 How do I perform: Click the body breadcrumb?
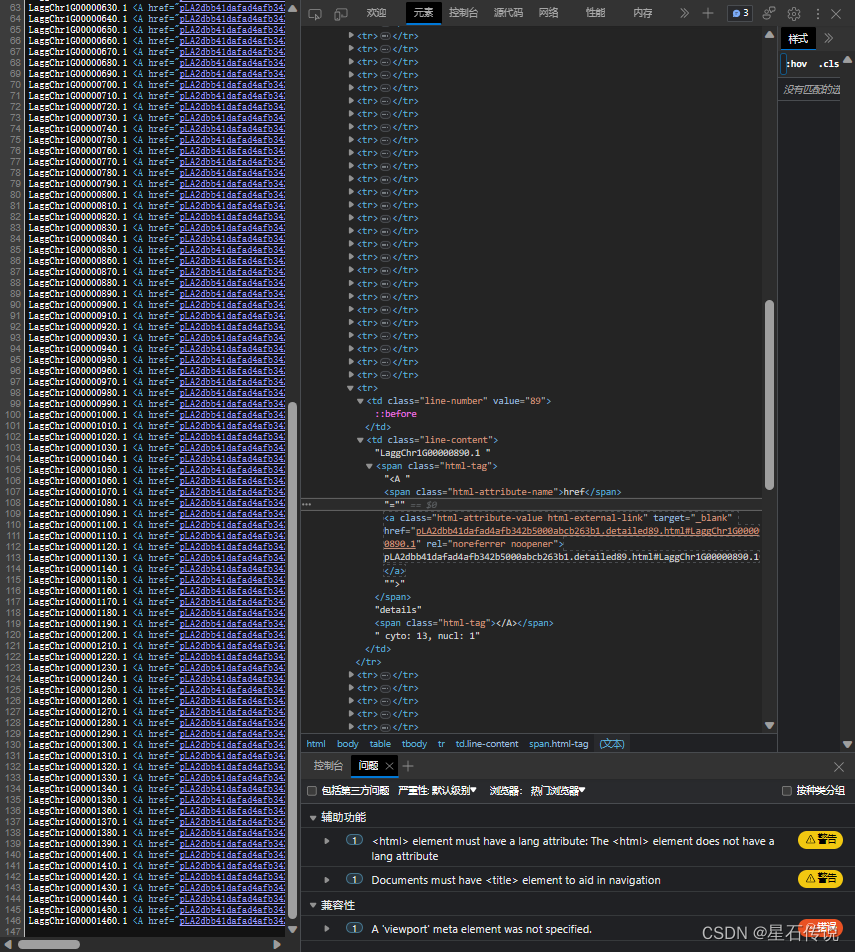(347, 744)
